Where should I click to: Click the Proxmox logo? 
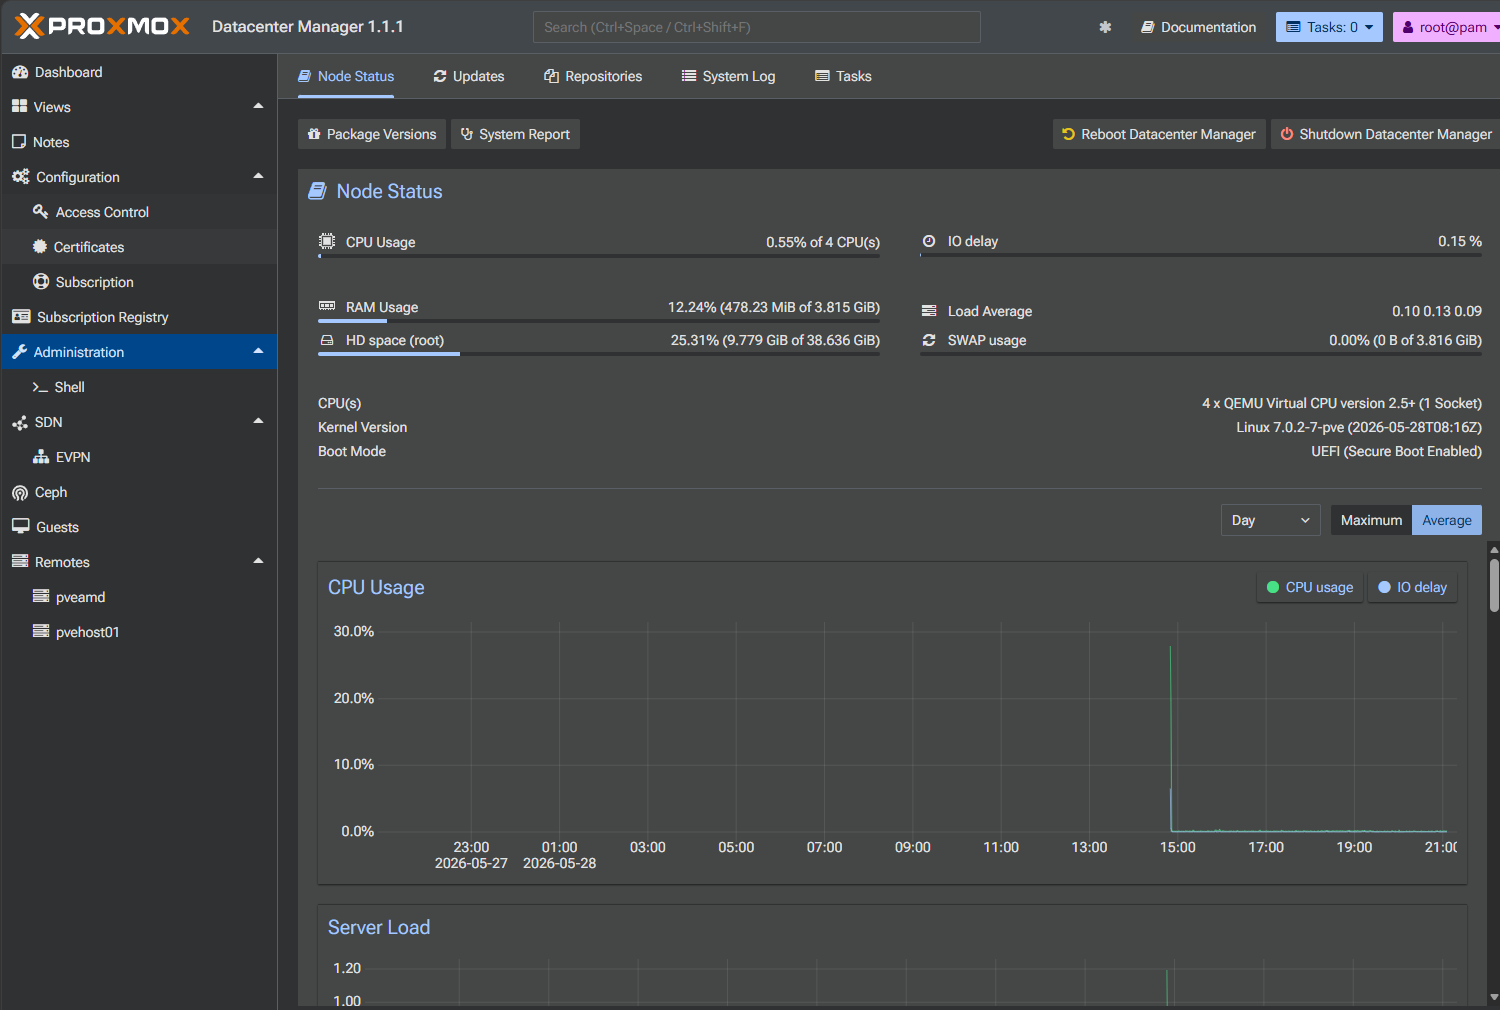click(102, 26)
